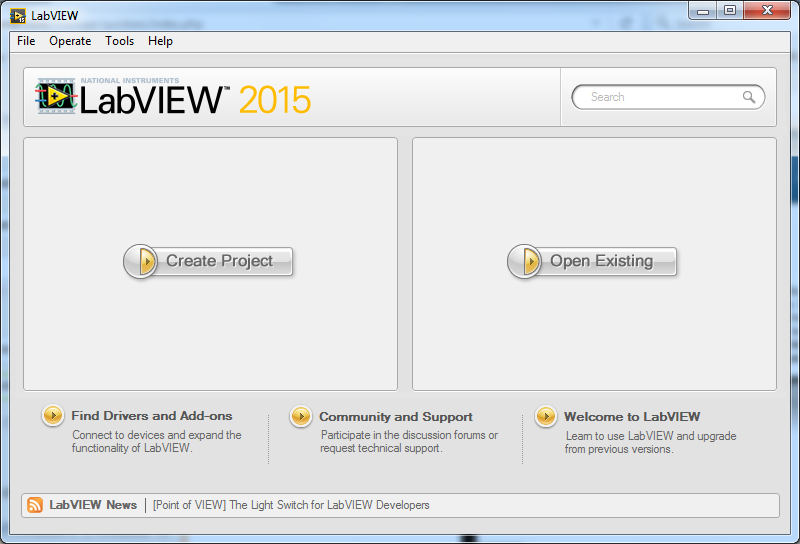Maximize the LabVIEW window
The width and height of the screenshot is (800, 544).
(x=730, y=10)
